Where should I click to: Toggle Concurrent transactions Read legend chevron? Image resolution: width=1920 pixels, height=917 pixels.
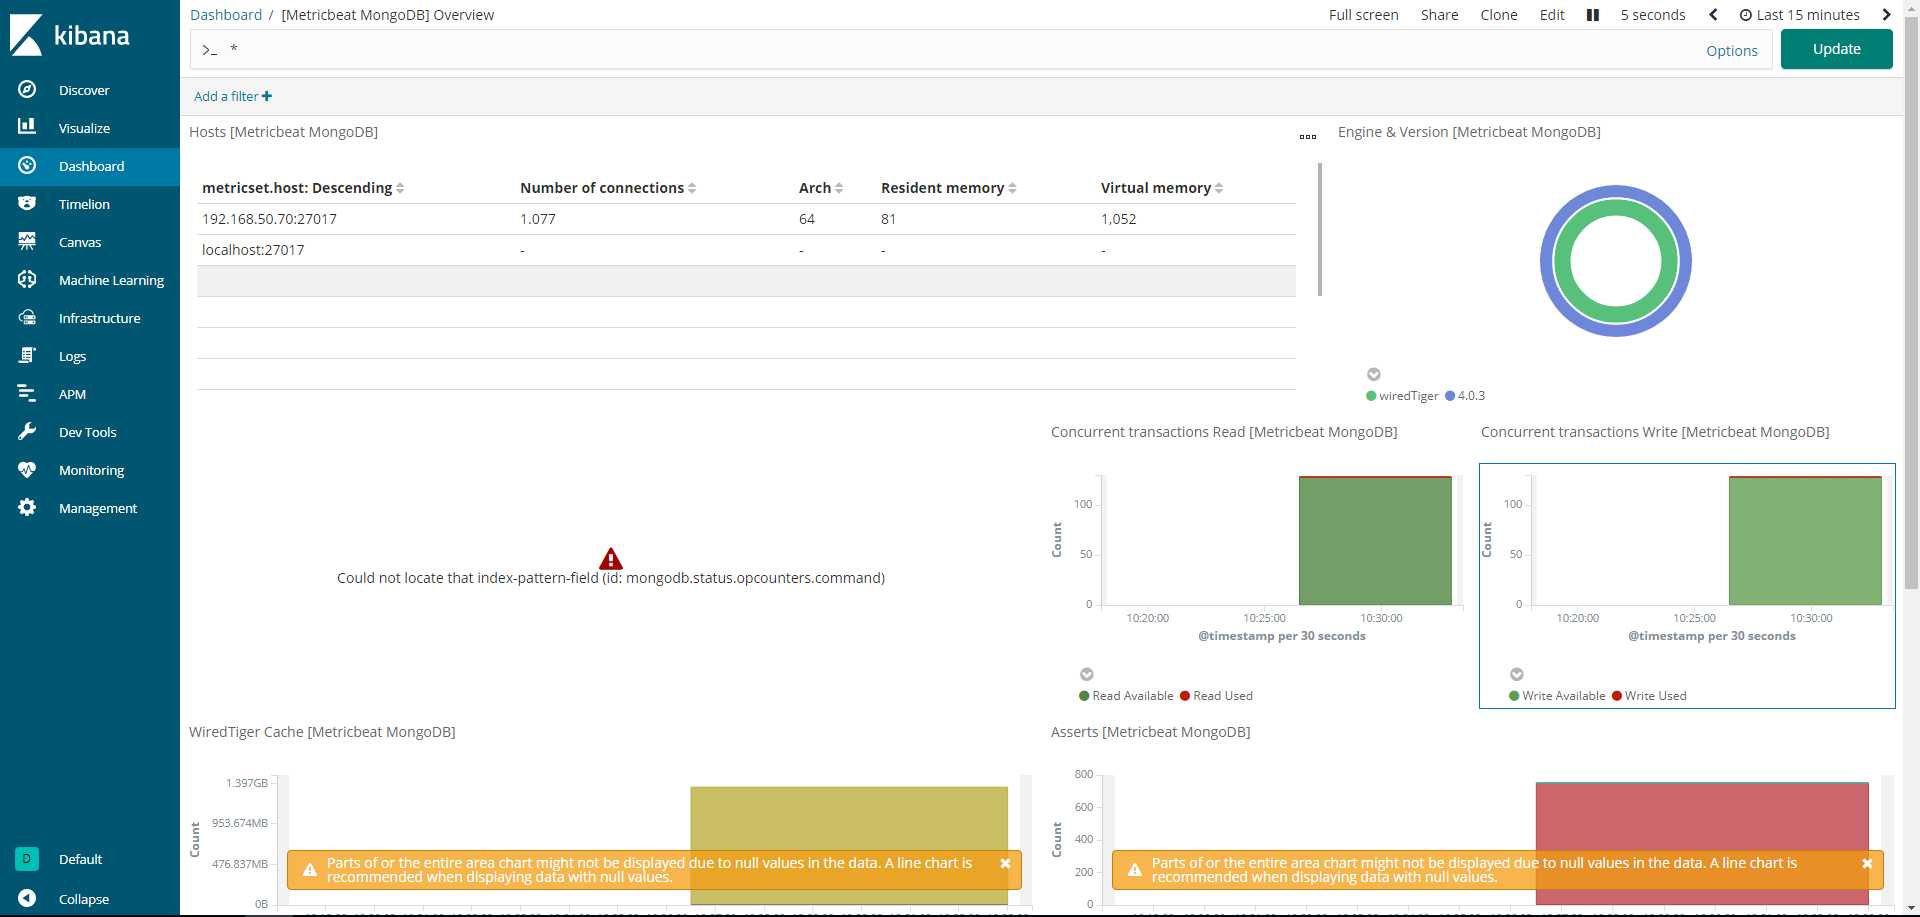[1087, 674]
